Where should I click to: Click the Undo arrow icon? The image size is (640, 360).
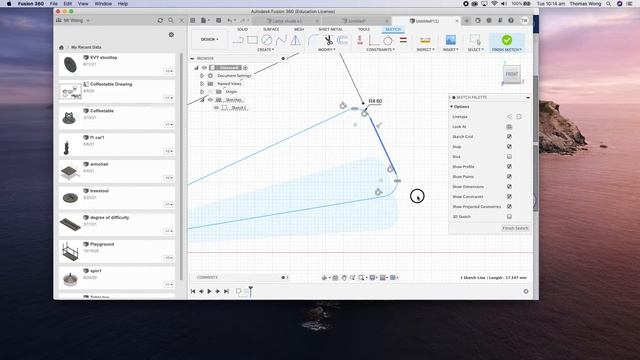[x=230, y=20]
